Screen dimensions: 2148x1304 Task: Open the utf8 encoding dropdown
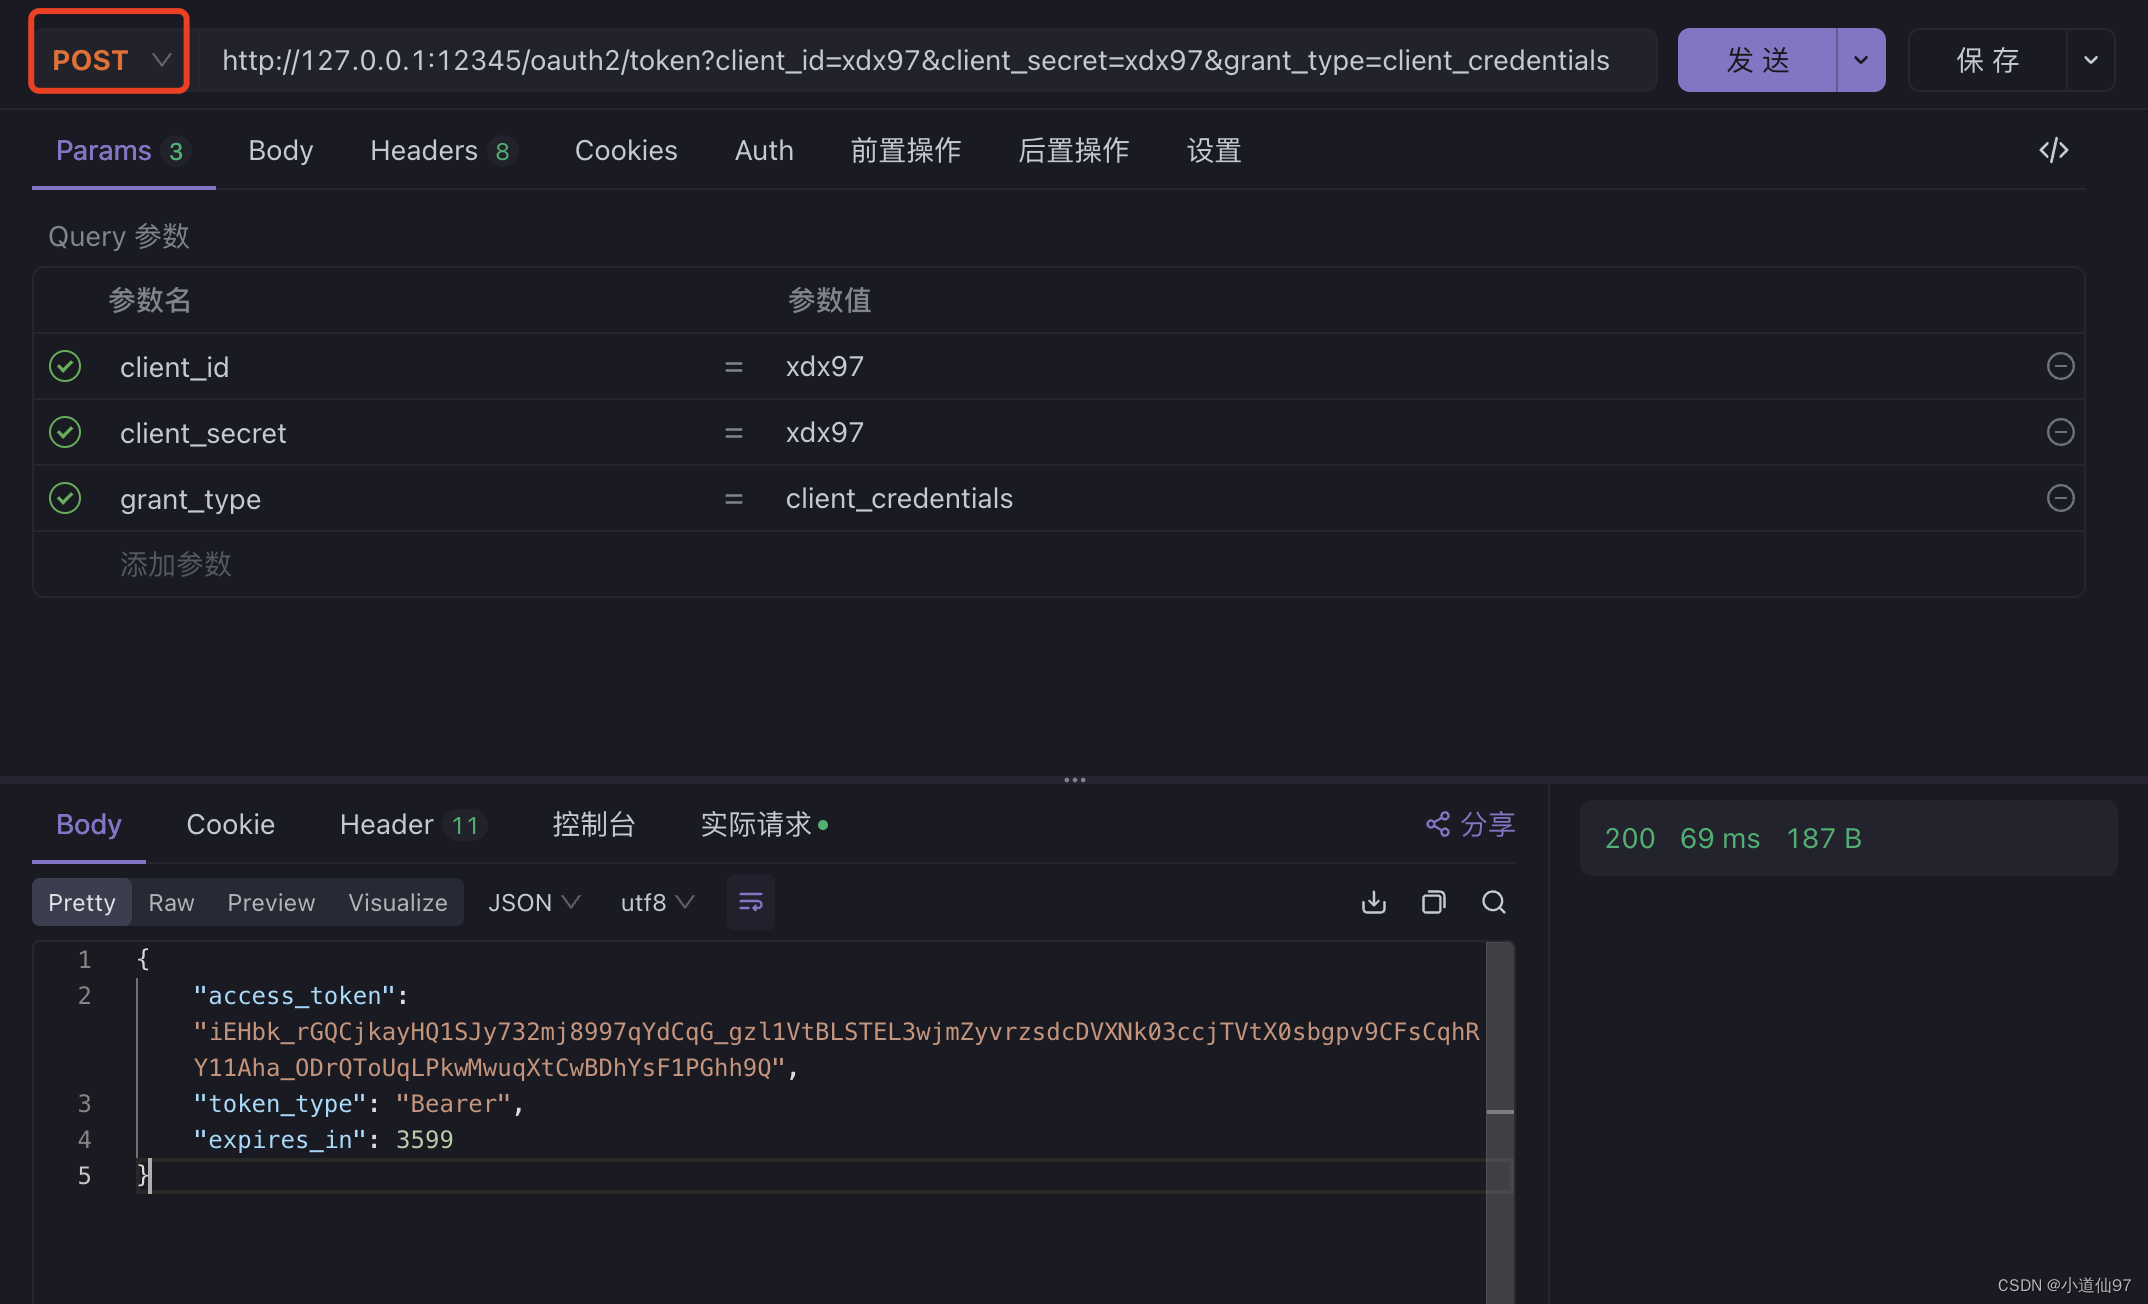click(656, 902)
